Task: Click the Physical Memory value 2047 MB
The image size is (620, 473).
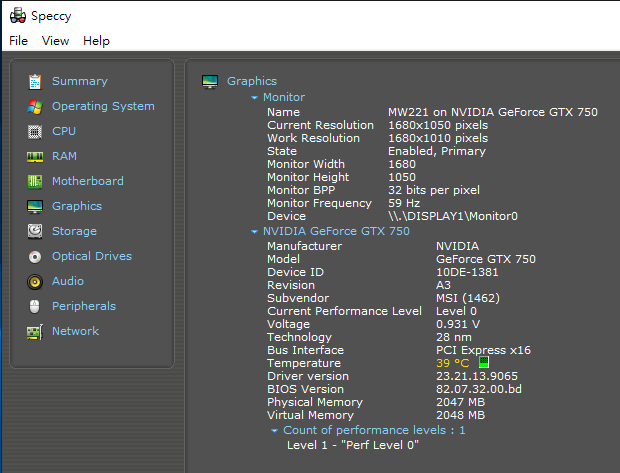Action: [460, 402]
